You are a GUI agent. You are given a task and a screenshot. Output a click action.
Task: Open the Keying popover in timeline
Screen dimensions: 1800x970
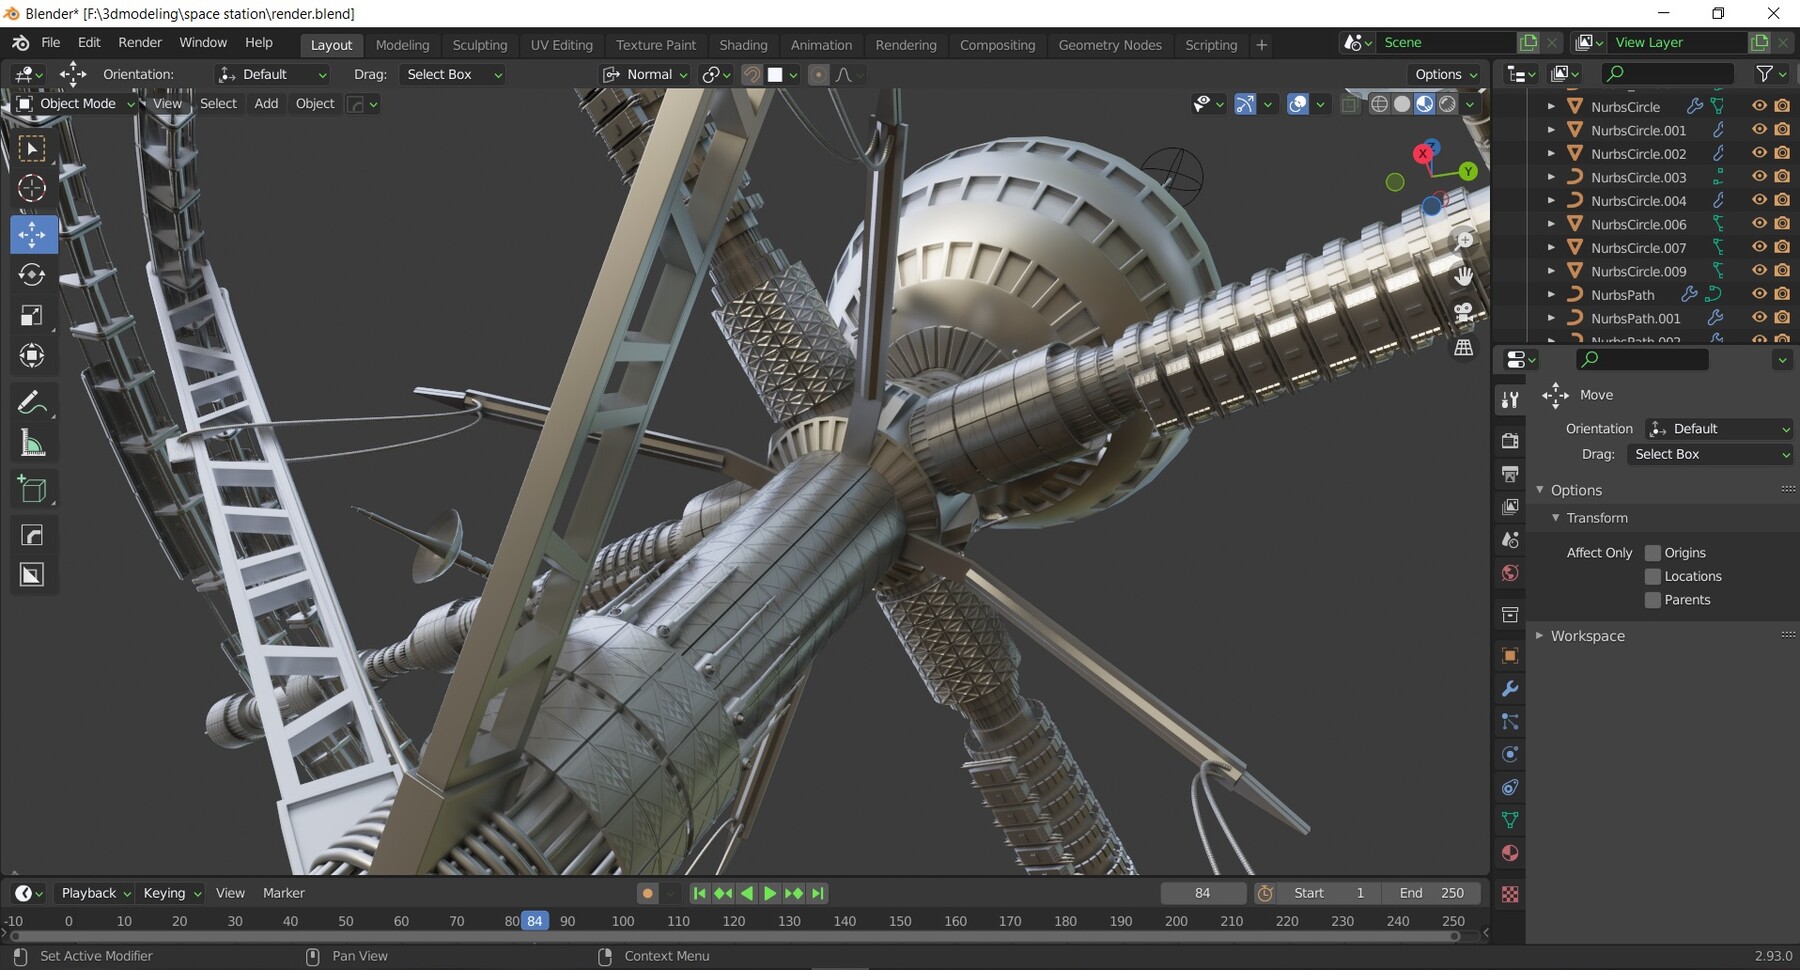(x=172, y=893)
